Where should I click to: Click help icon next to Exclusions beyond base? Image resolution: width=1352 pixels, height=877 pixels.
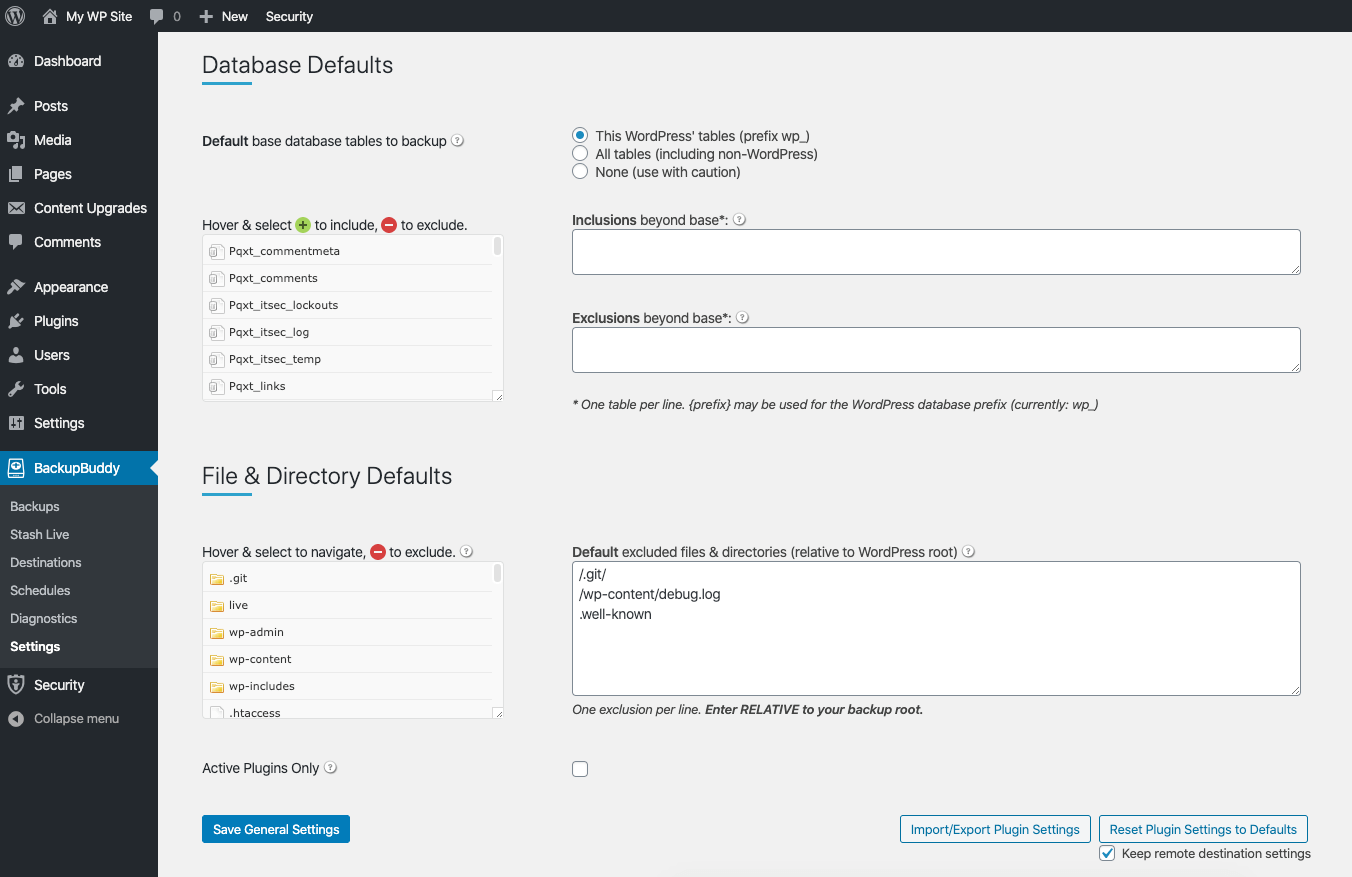coord(742,318)
